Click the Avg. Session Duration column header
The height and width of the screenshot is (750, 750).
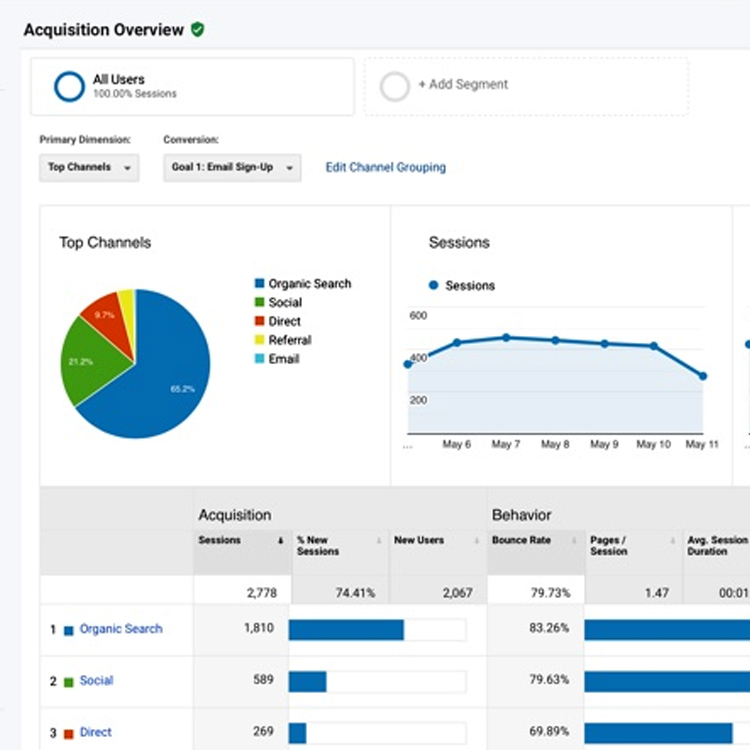[717, 546]
